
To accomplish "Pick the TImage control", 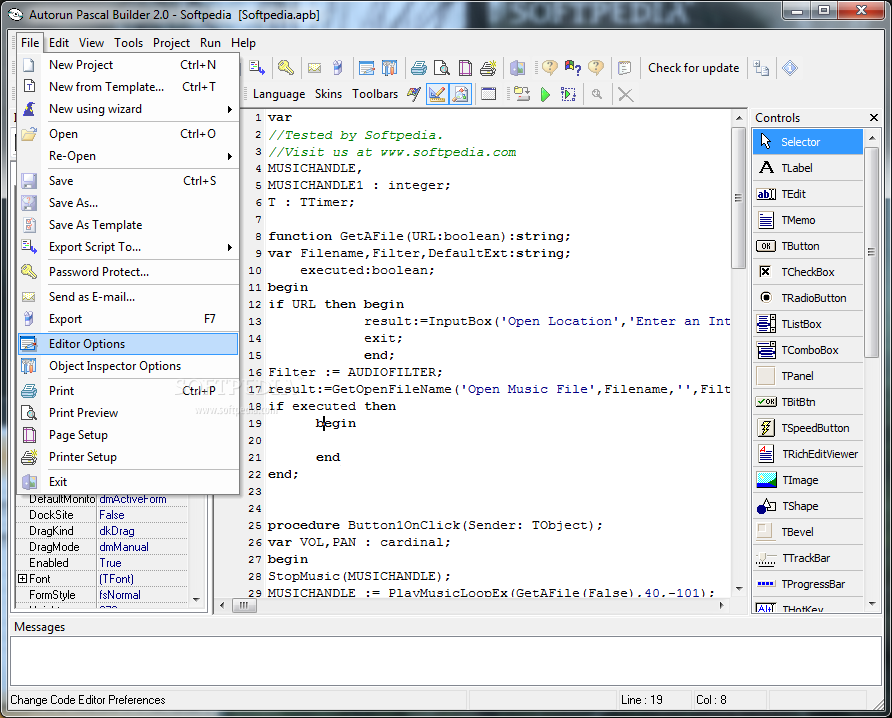I will click(808, 480).
